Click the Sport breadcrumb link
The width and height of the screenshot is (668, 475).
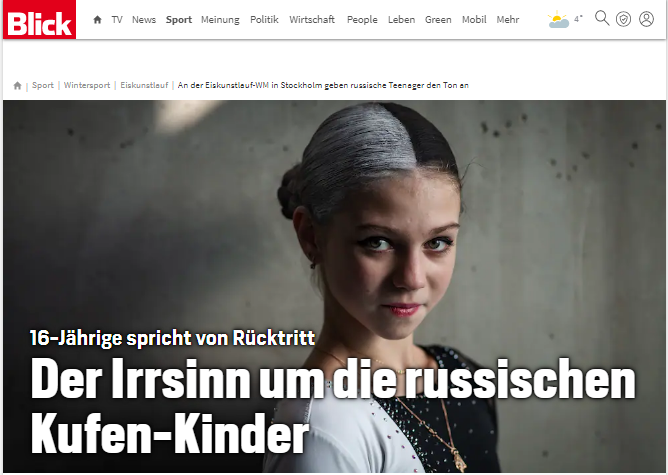coord(43,86)
